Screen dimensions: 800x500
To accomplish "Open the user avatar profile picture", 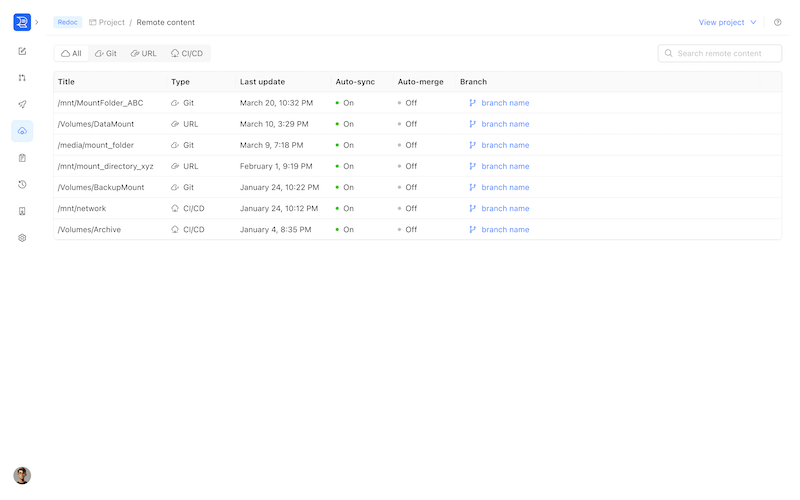I will click(x=22, y=476).
